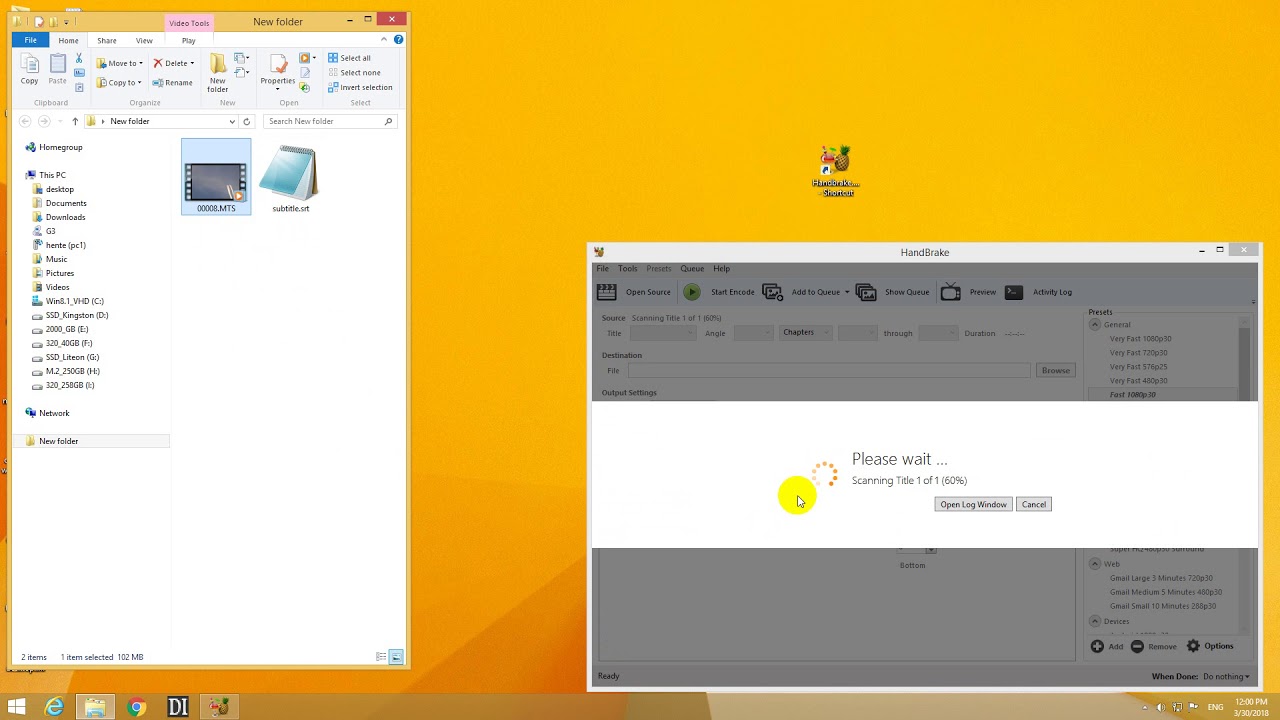The image size is (1280, 720).
Task: Collapse the General presets group
Action: (x=1095, y=324)
